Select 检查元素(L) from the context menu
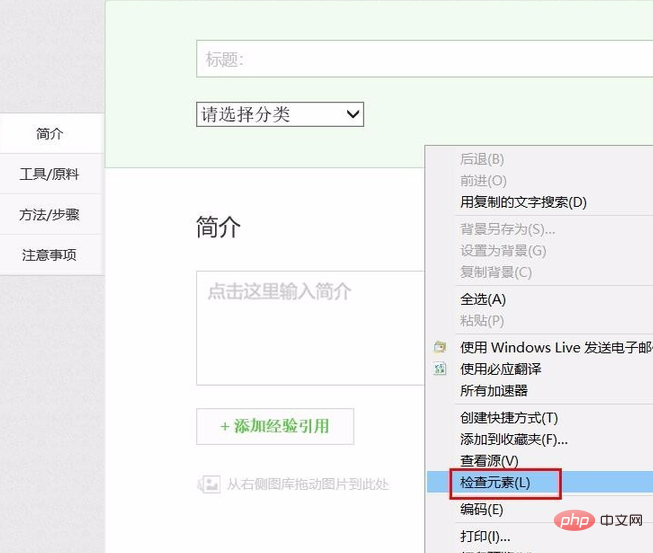The image size is (653, 553). point(494,483)
